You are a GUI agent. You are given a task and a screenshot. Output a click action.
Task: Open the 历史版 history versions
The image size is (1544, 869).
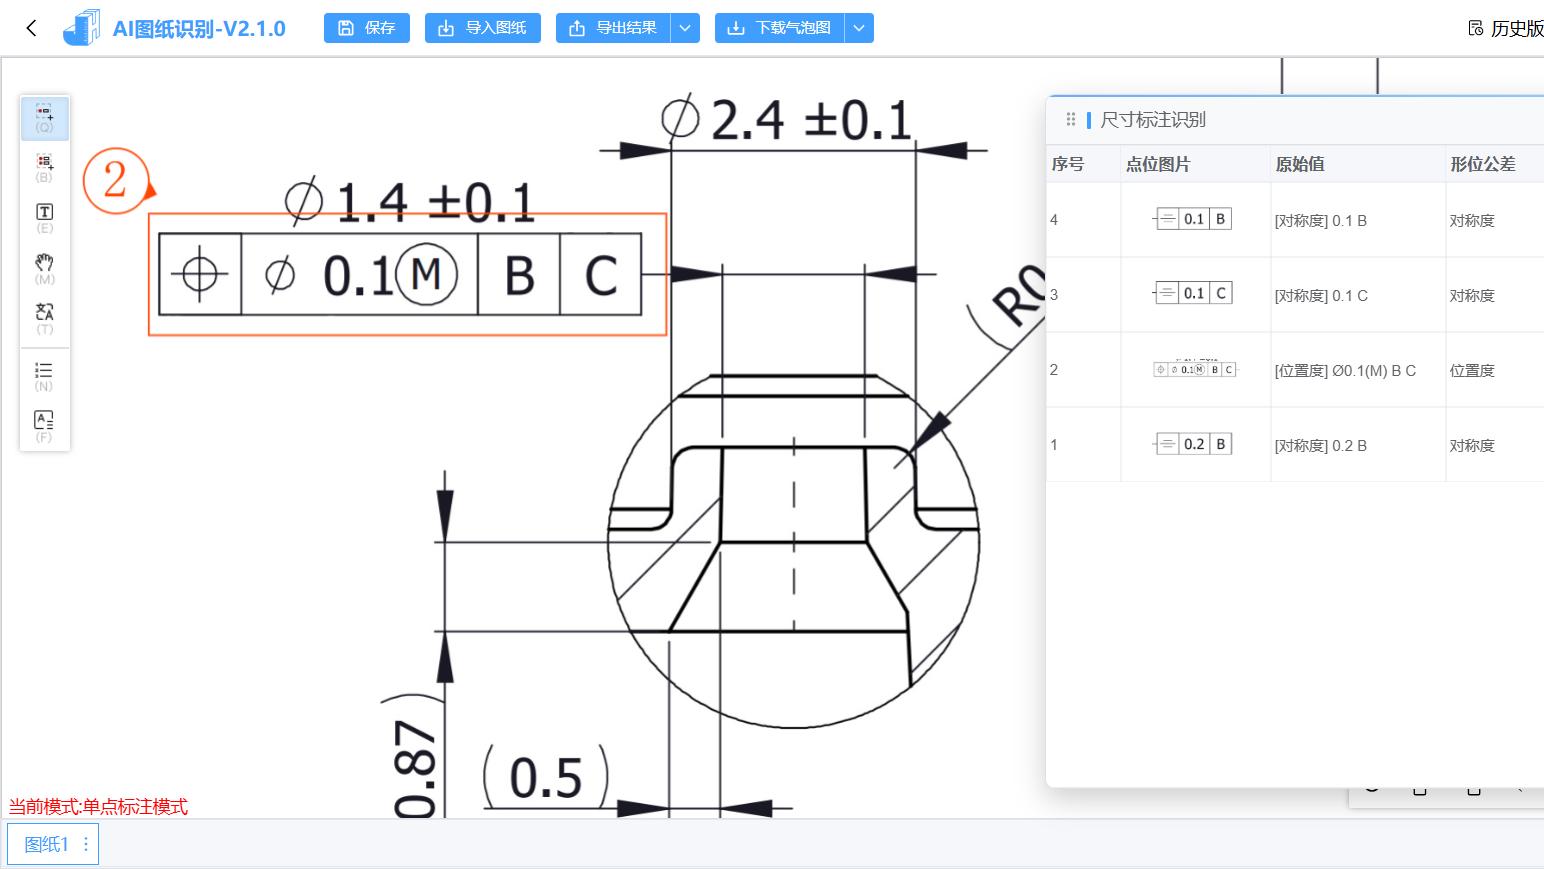[1505, 28]
